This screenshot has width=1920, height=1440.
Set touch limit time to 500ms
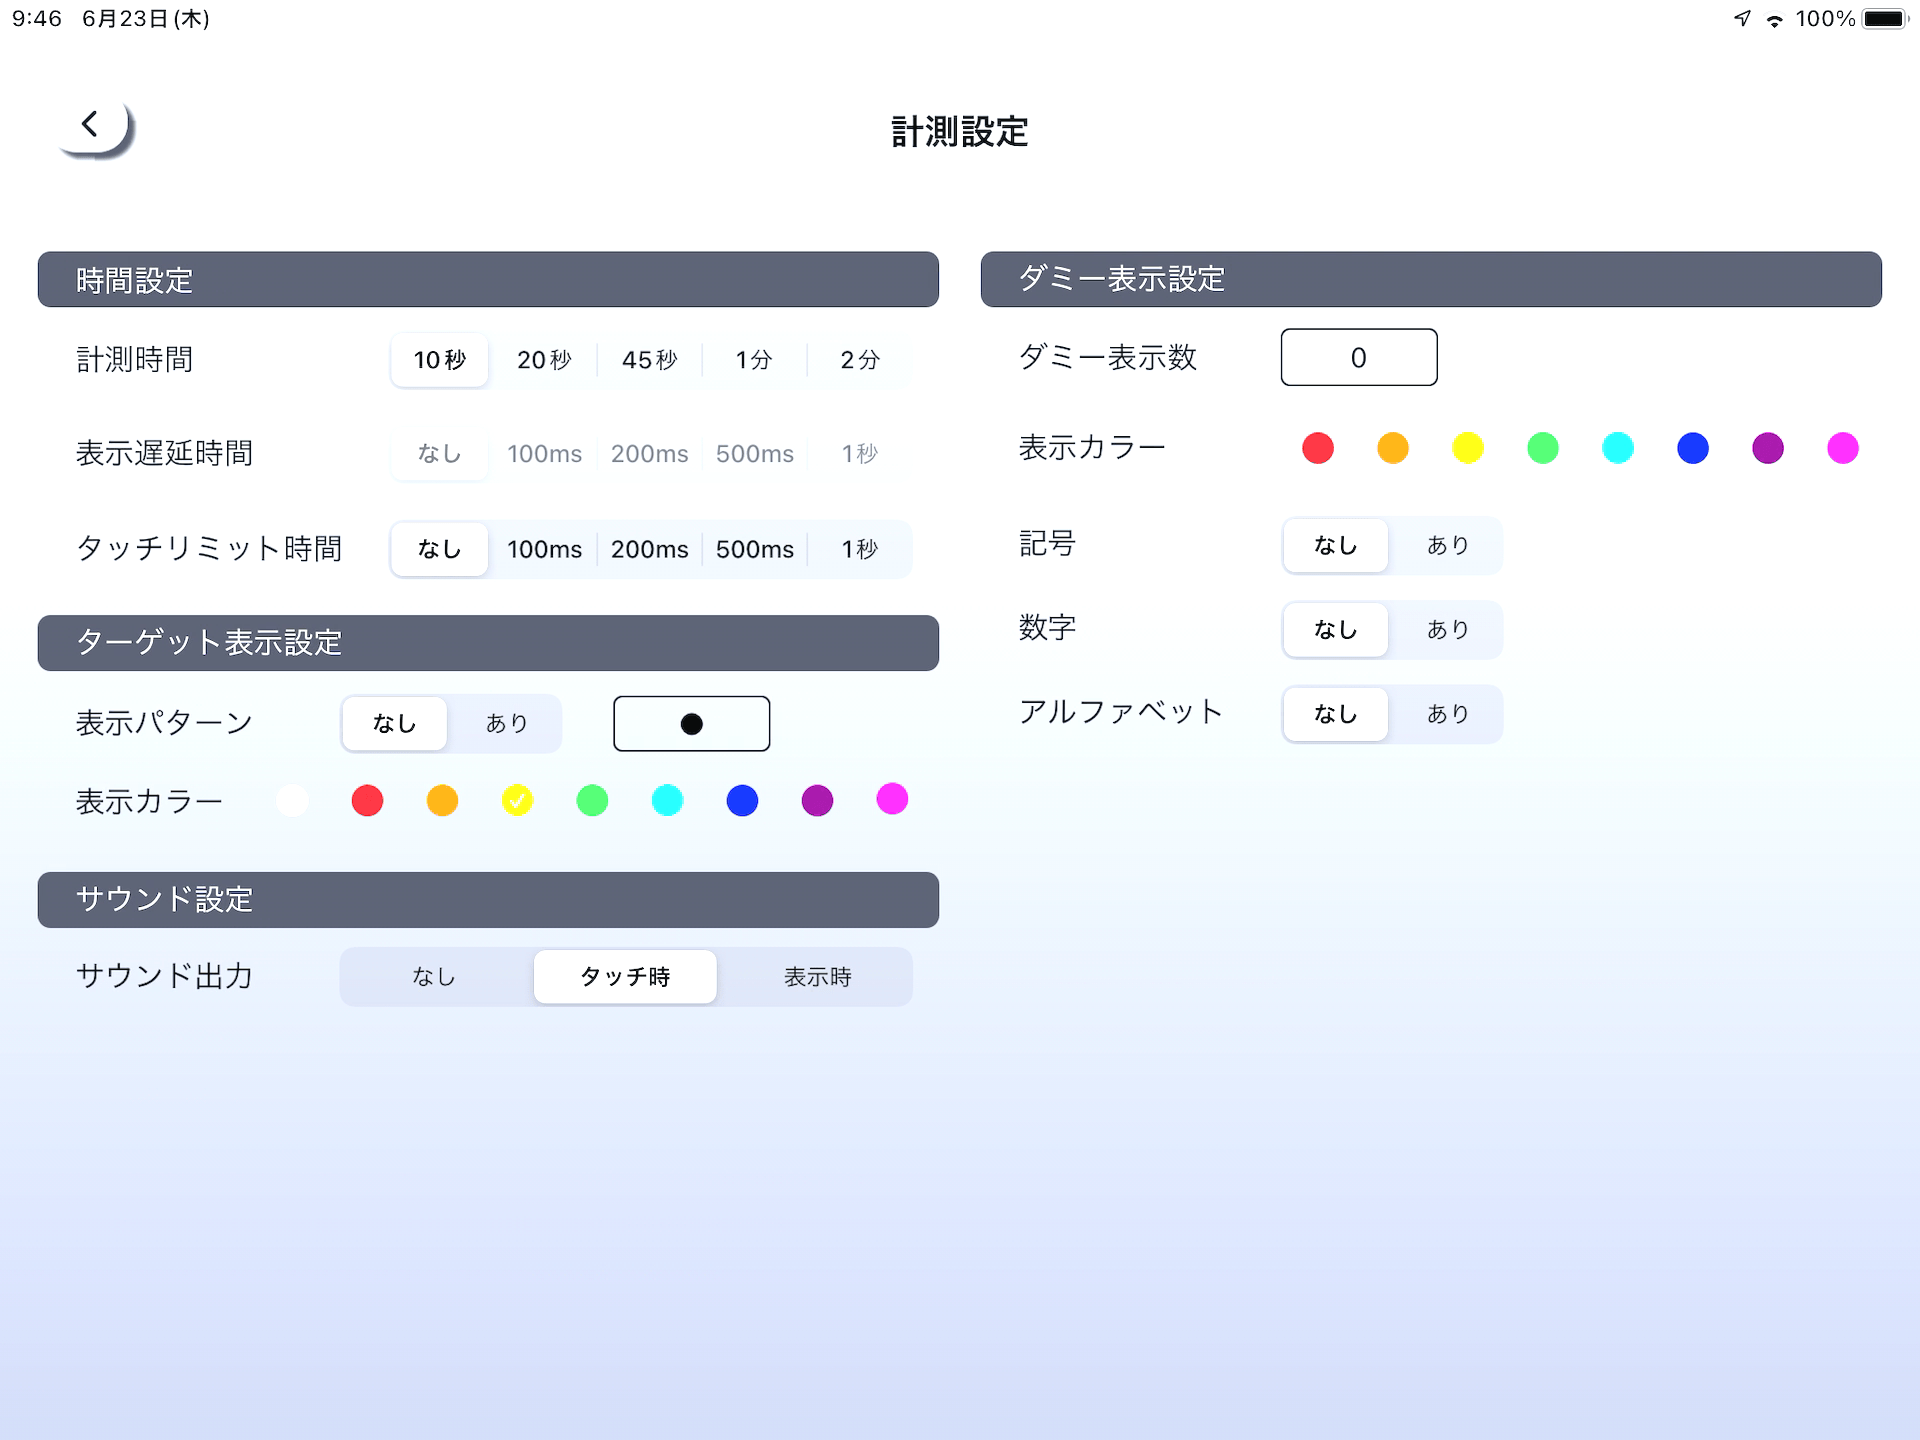(754, 549)
